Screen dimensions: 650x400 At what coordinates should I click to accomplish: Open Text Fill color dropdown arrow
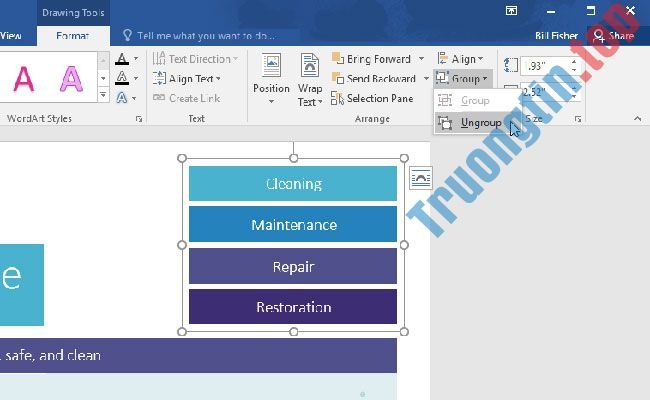click(x=136, y=59)
